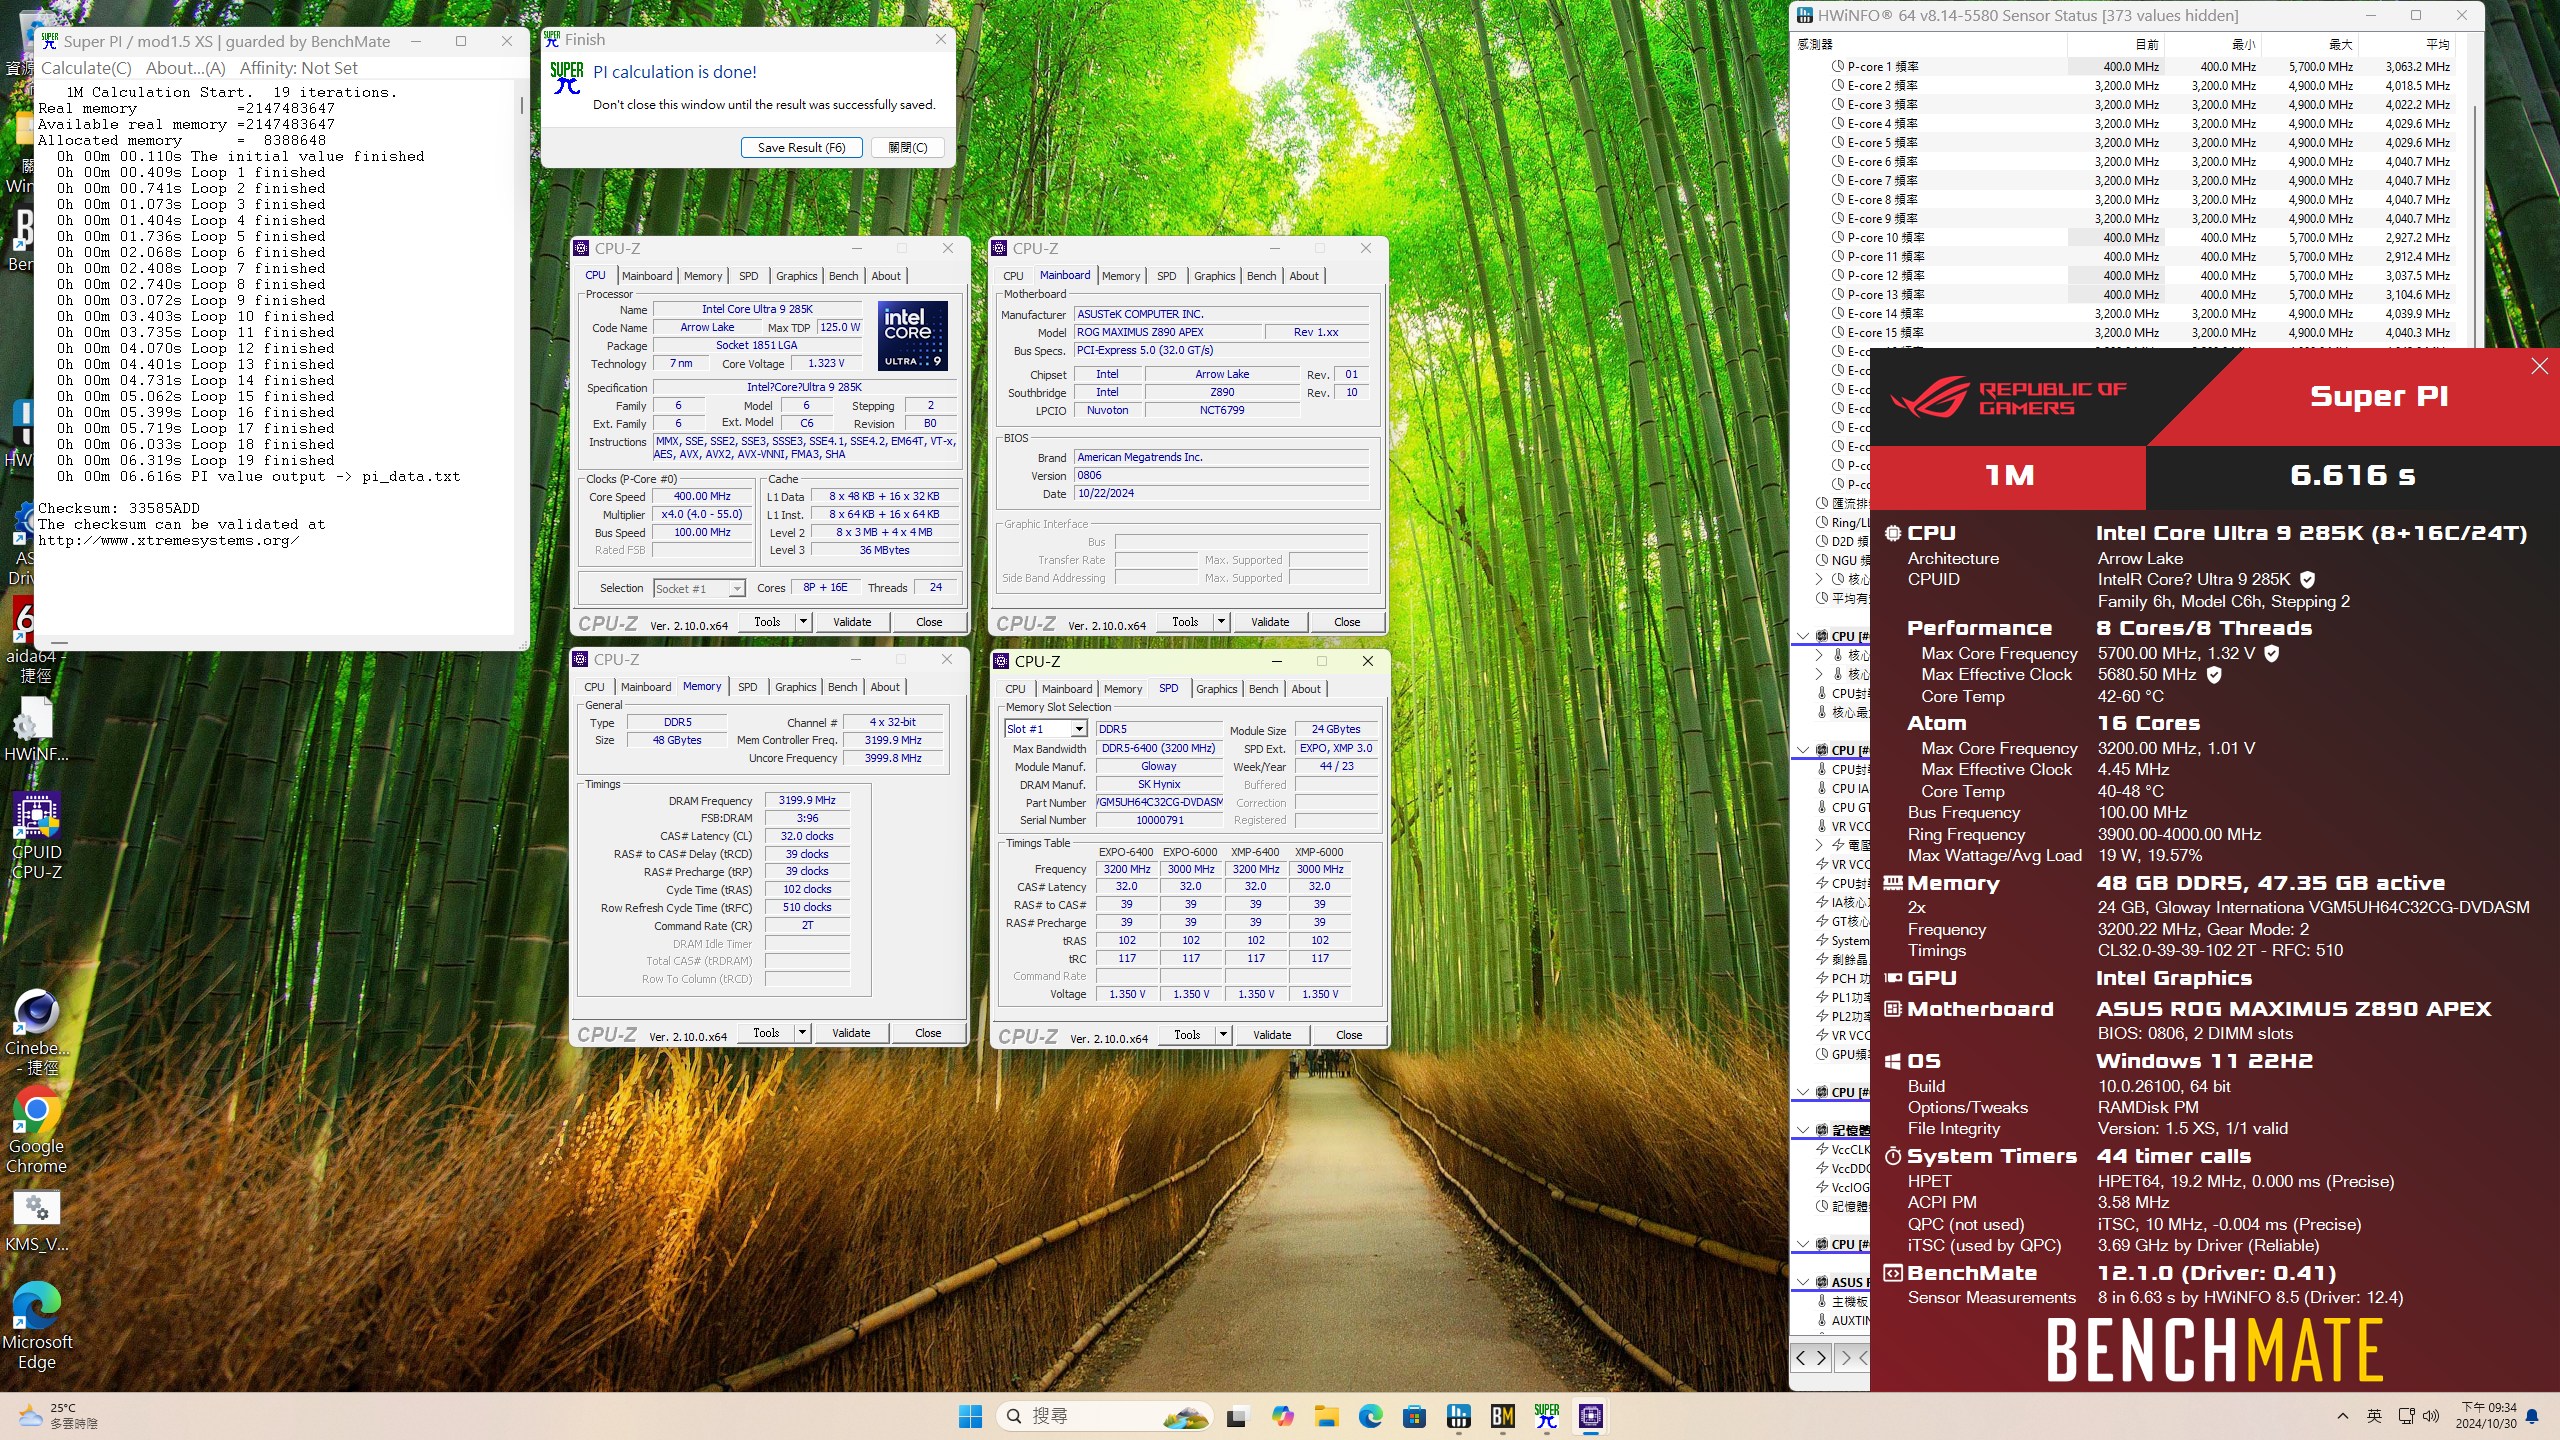Image resolution: width=2560 pixels, height=1440 pixels.
Task: Open File Explorer from the taskbar
Action: (1326, 1416)
